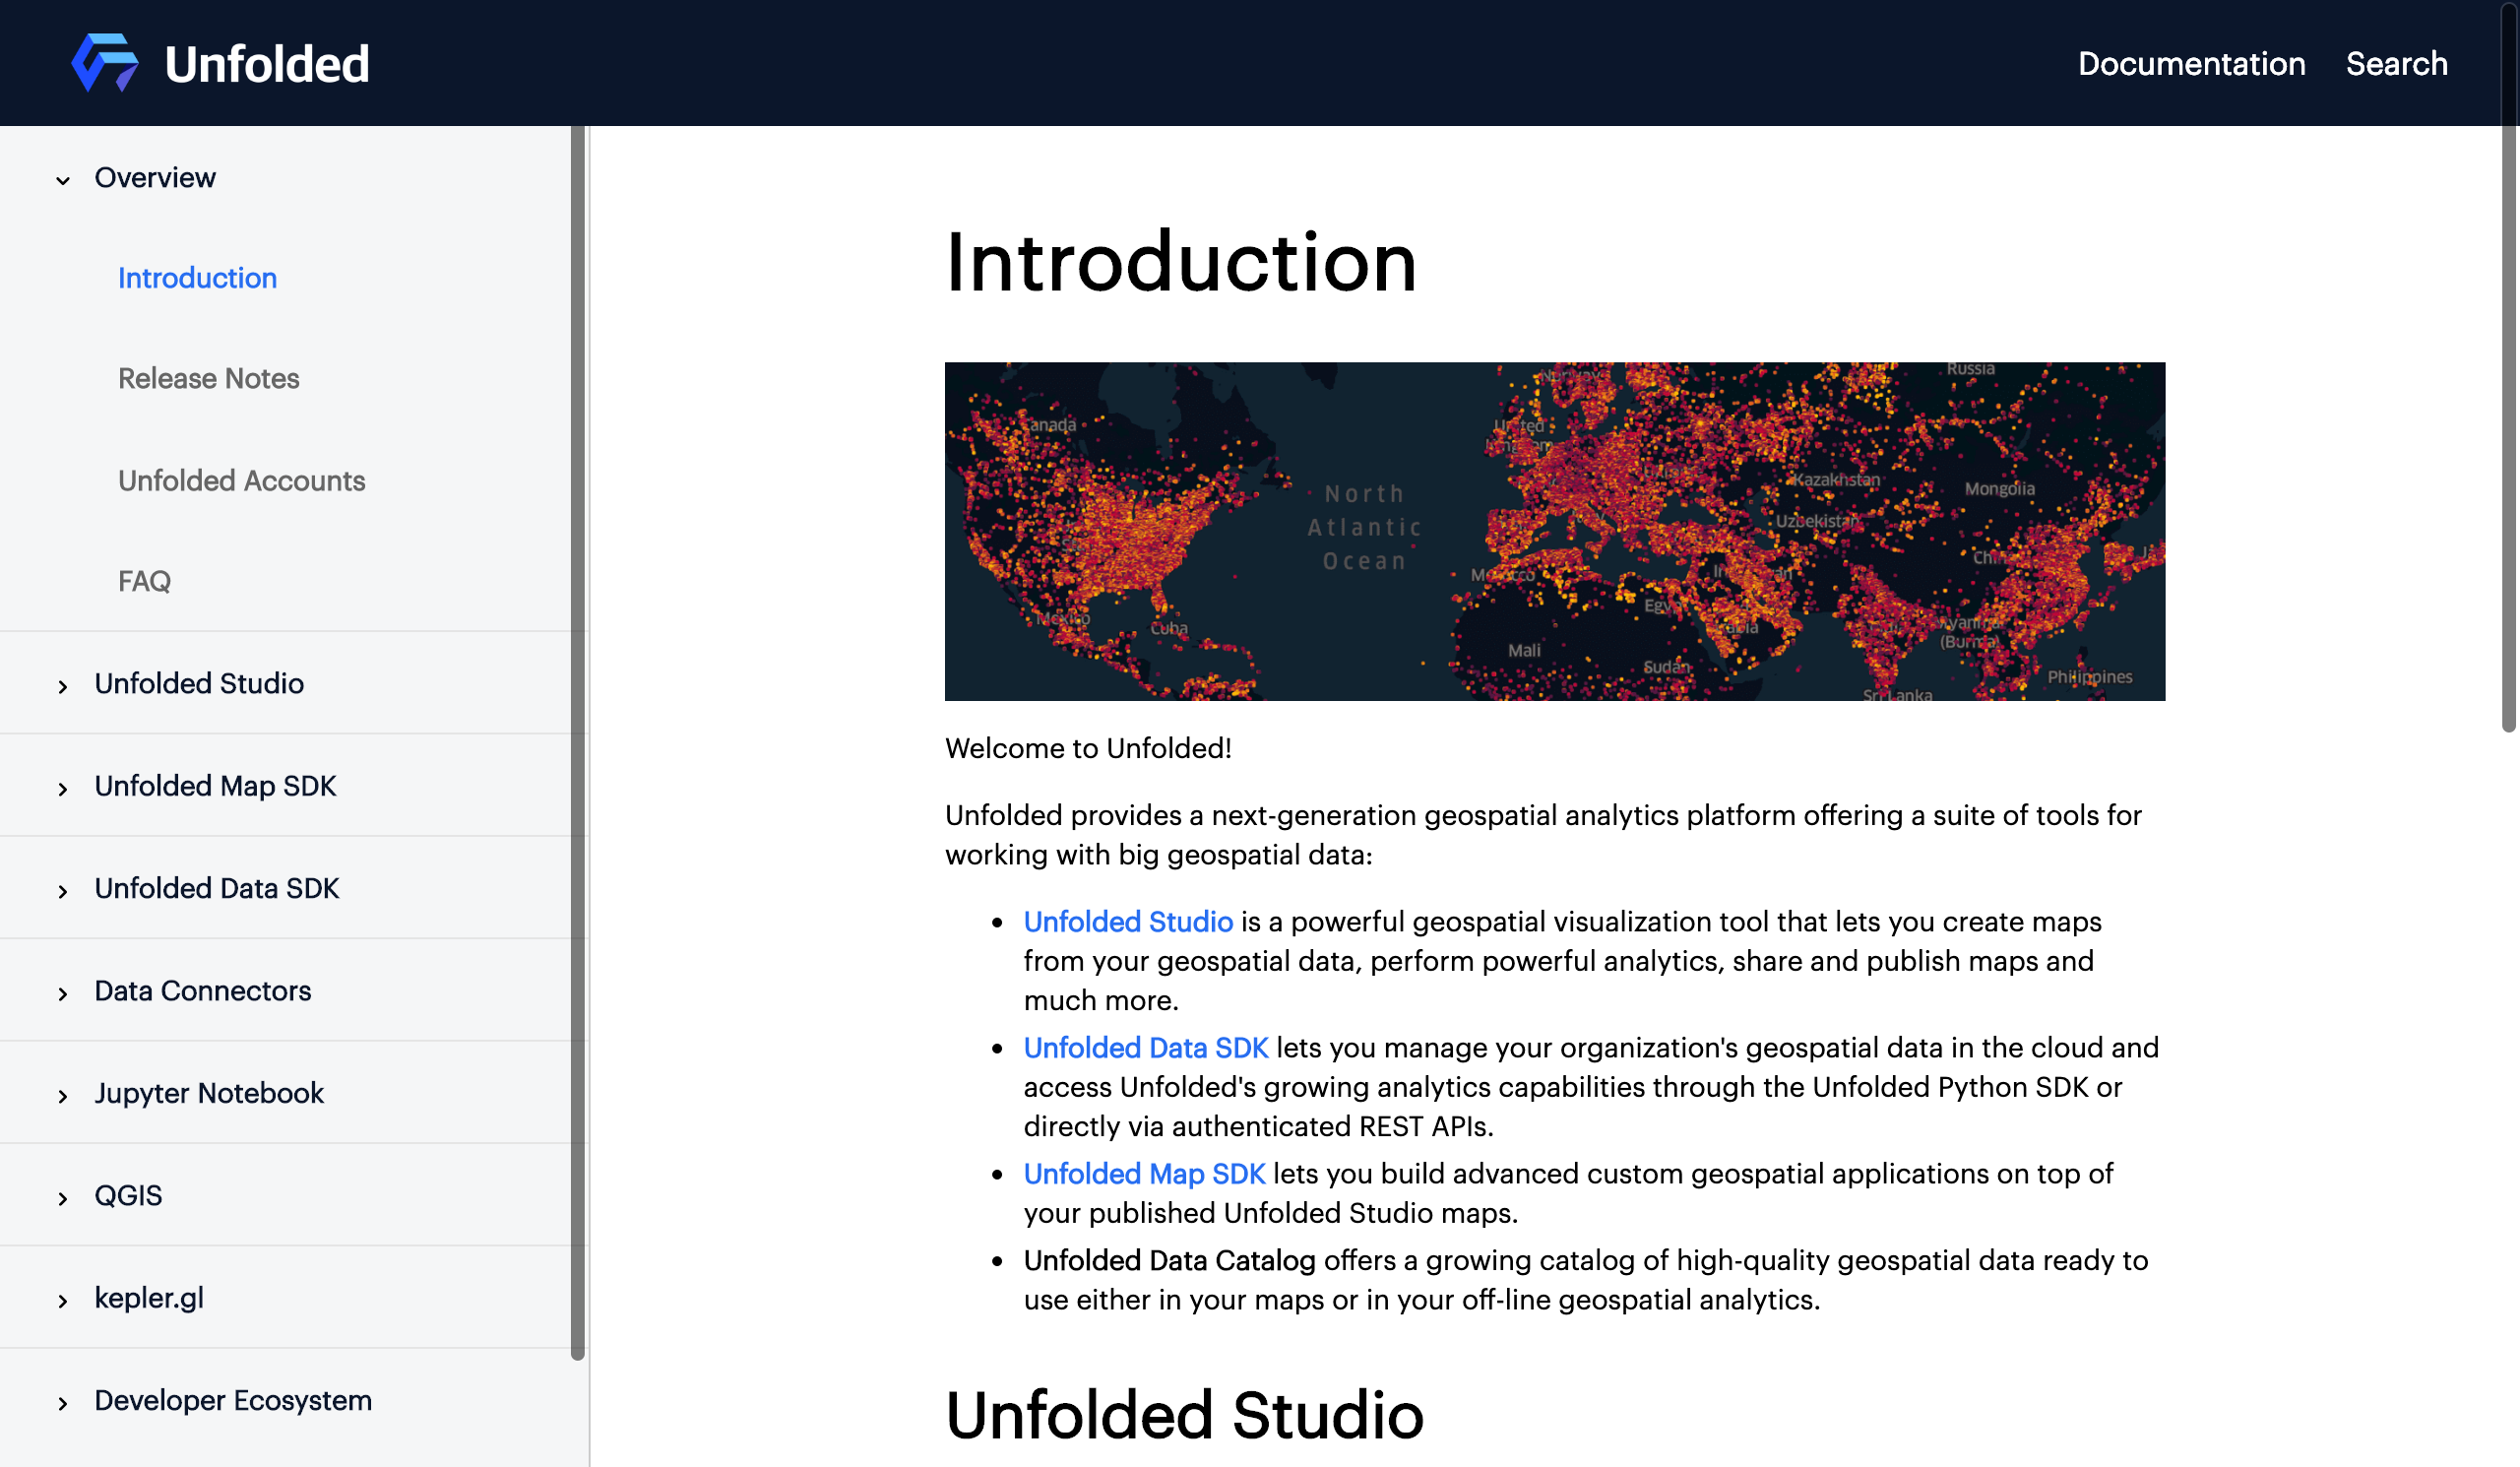Click the bold 'Unfolded Data Catalog' text
The height and width of the screenshot is (1467, 2520).
click(1169, 1260)
